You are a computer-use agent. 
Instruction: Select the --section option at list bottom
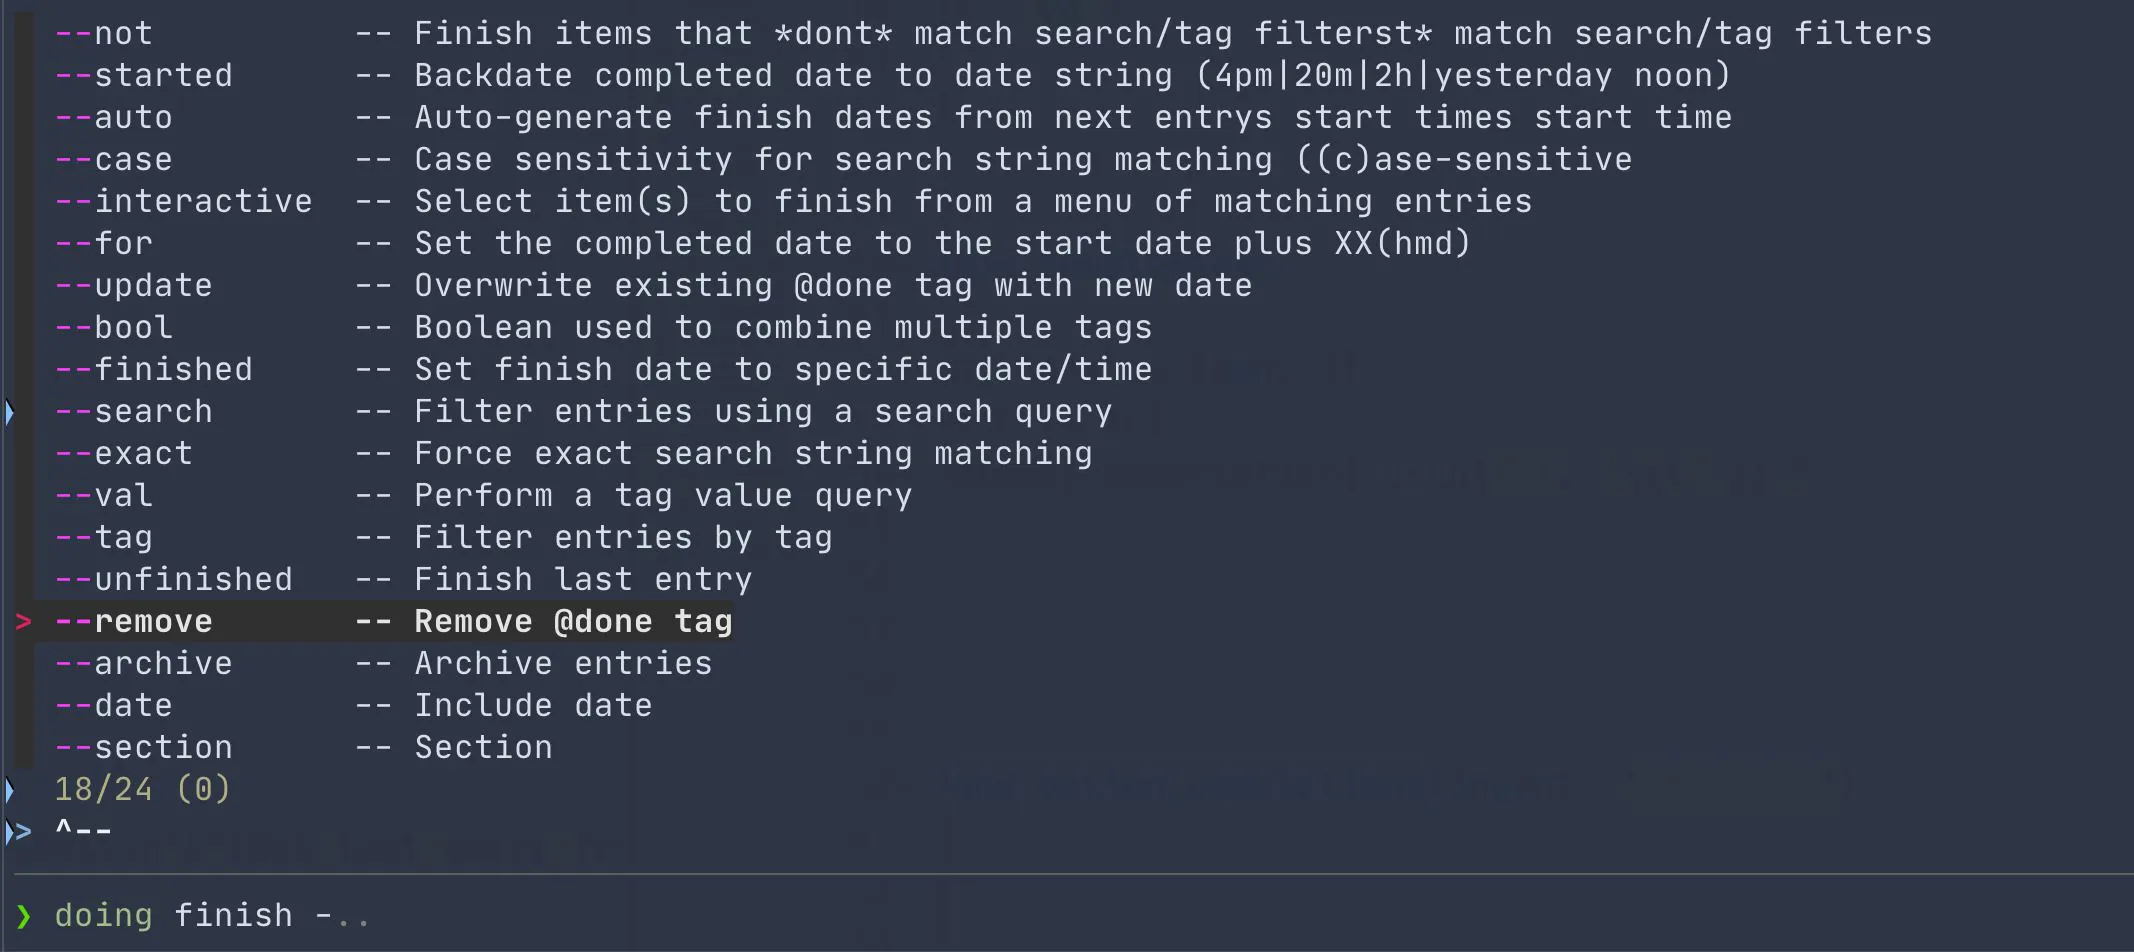pyautogui.click(x=144, y=748)
